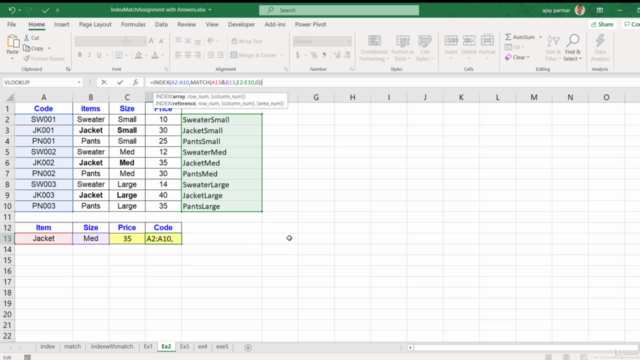Click the Fill Color bucket
This screenshot has width=640, height=360.
(138, 55)
